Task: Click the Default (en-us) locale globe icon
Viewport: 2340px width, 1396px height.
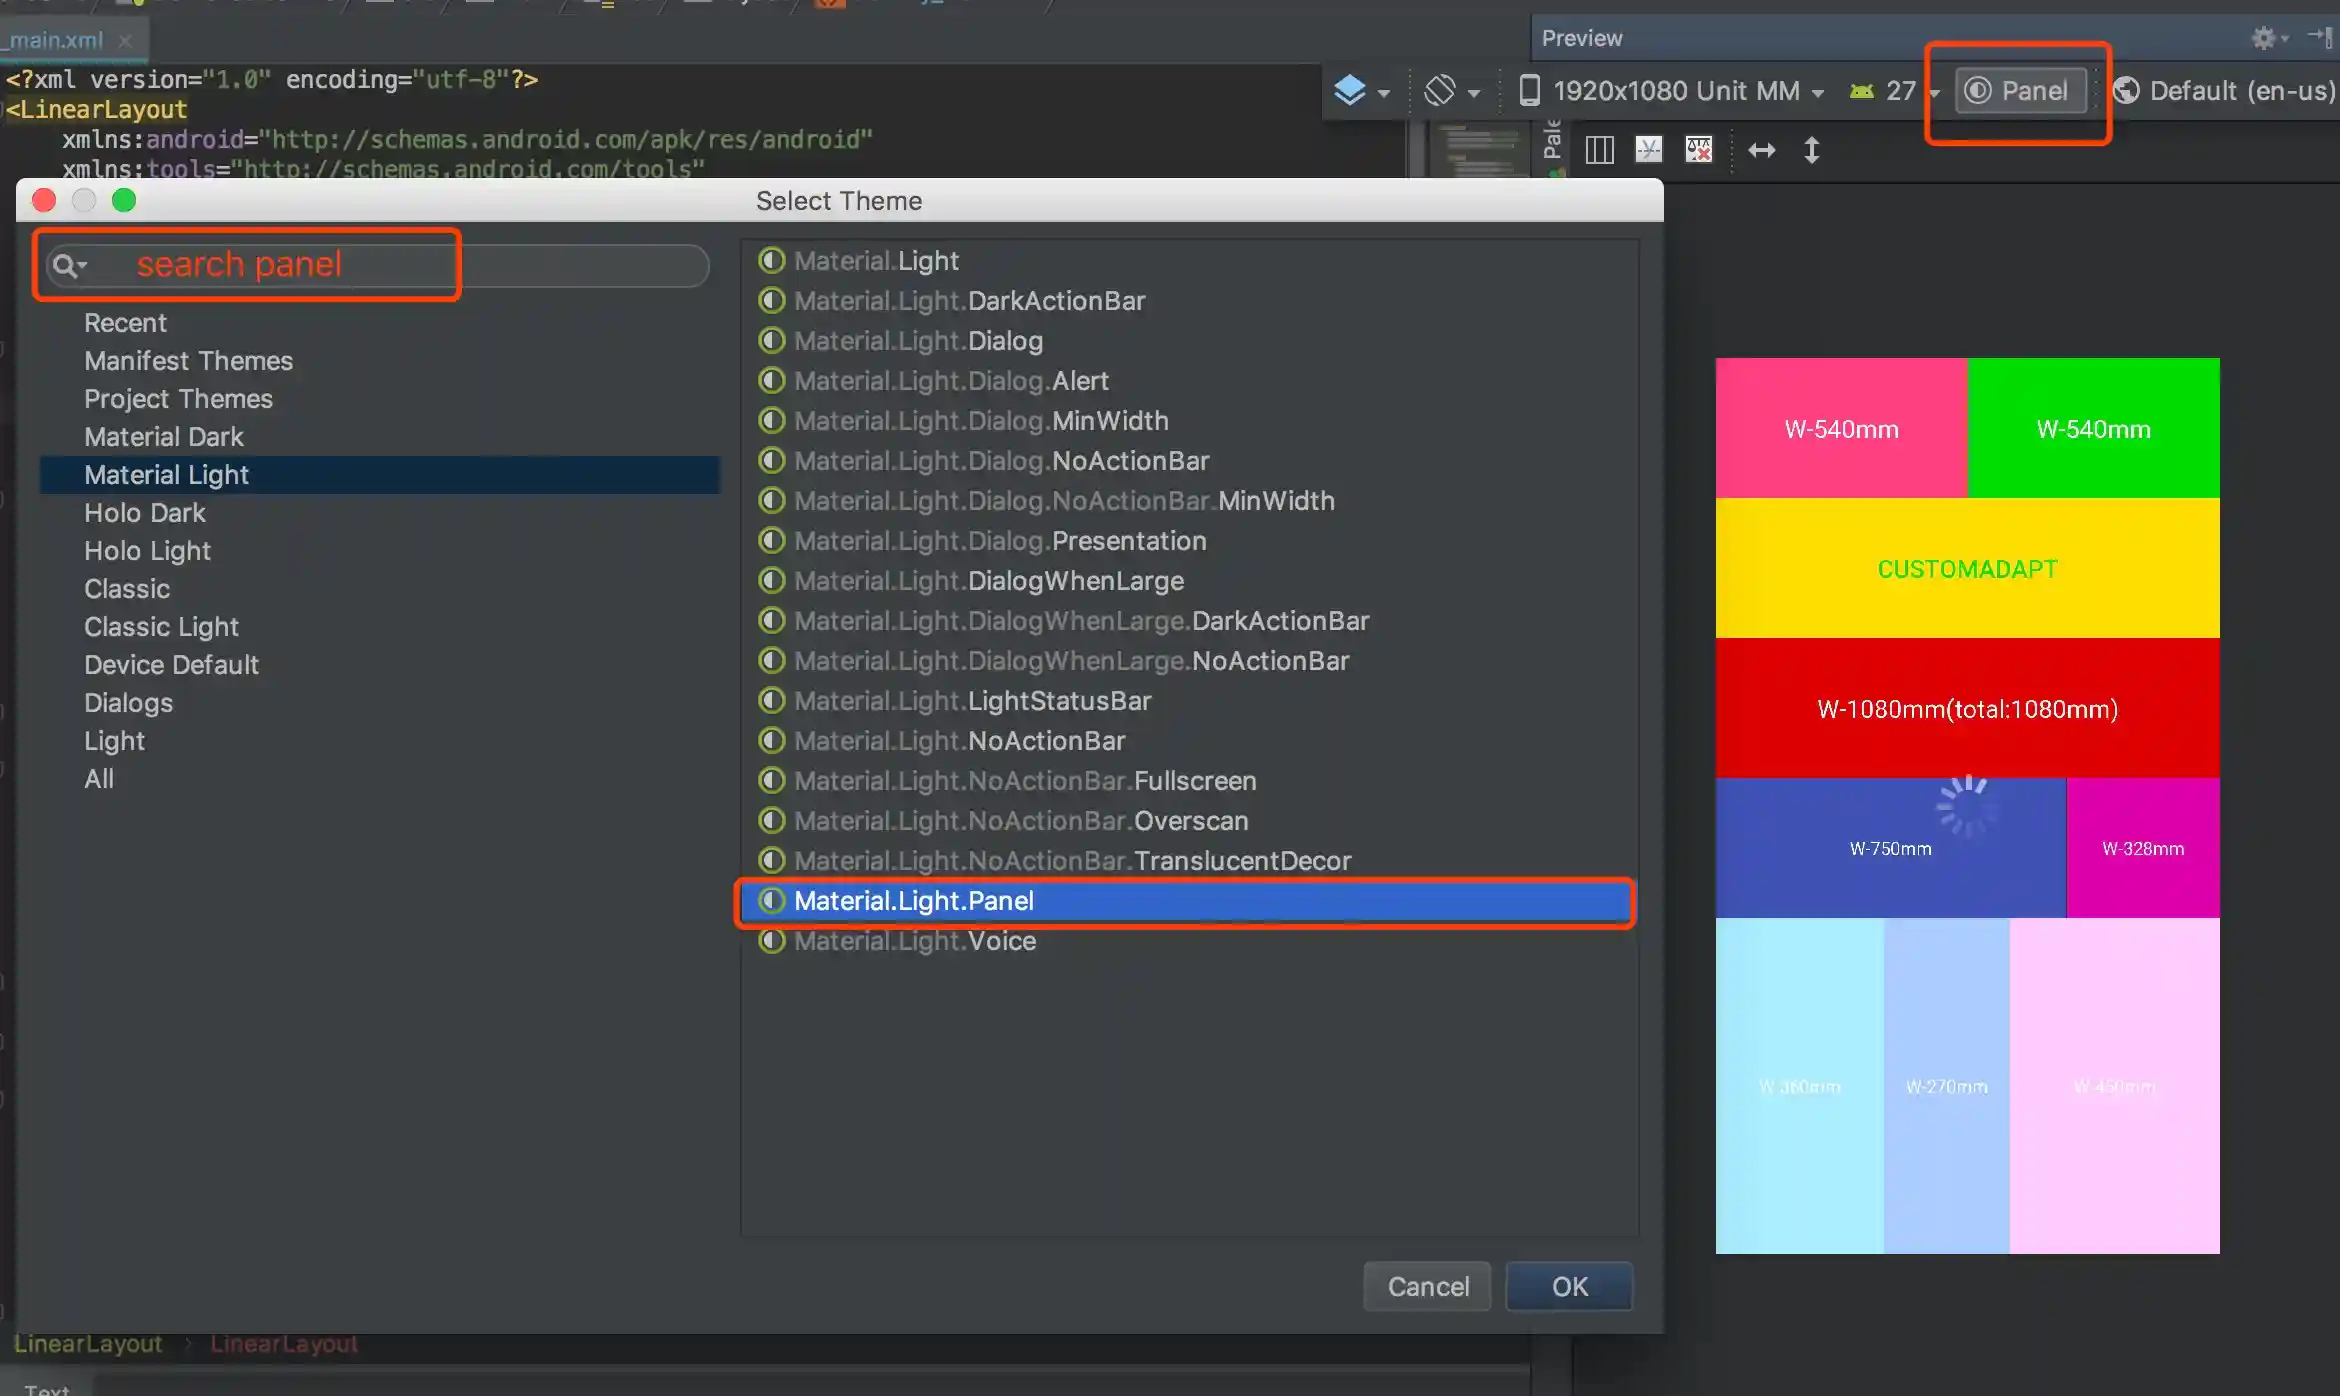Action: [2126, 91]
